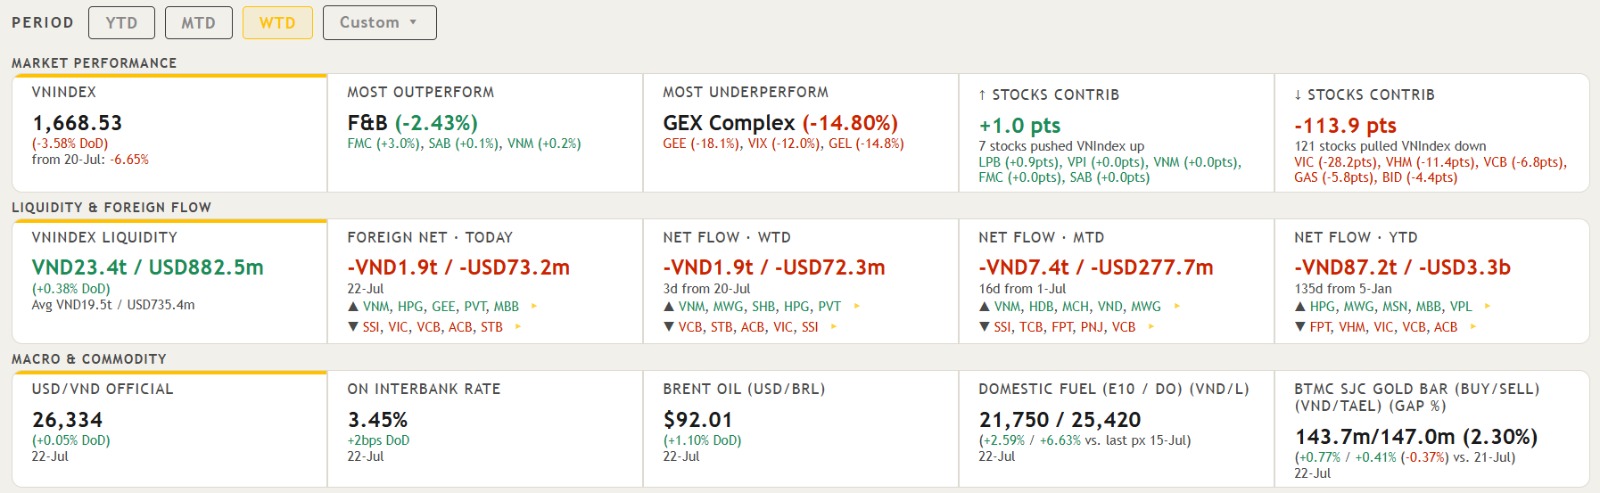Click the up-arrow Stocks Contrib +1.0 pts card
1600x493 pixels.
tap(1116, 133)
